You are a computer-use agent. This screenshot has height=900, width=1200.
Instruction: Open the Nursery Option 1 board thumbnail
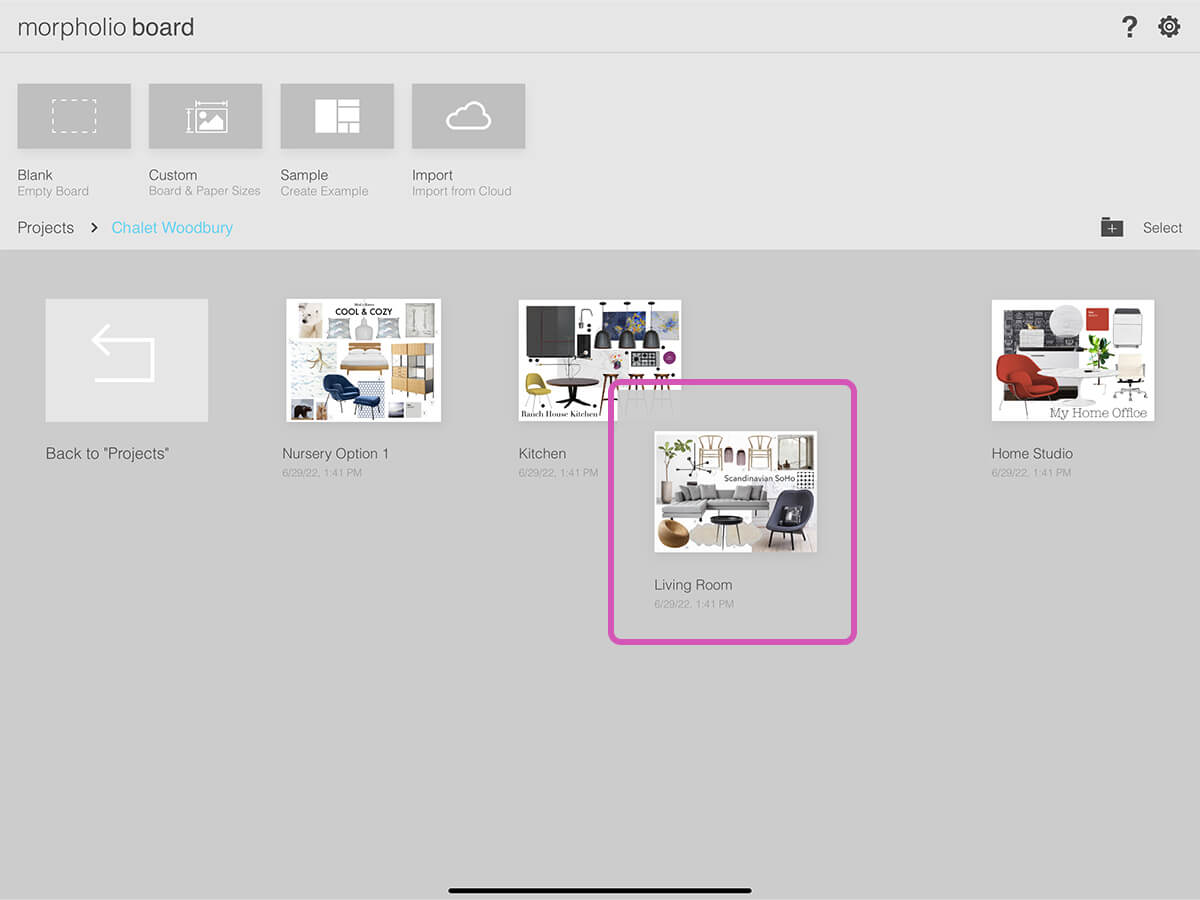pos(363,360)
